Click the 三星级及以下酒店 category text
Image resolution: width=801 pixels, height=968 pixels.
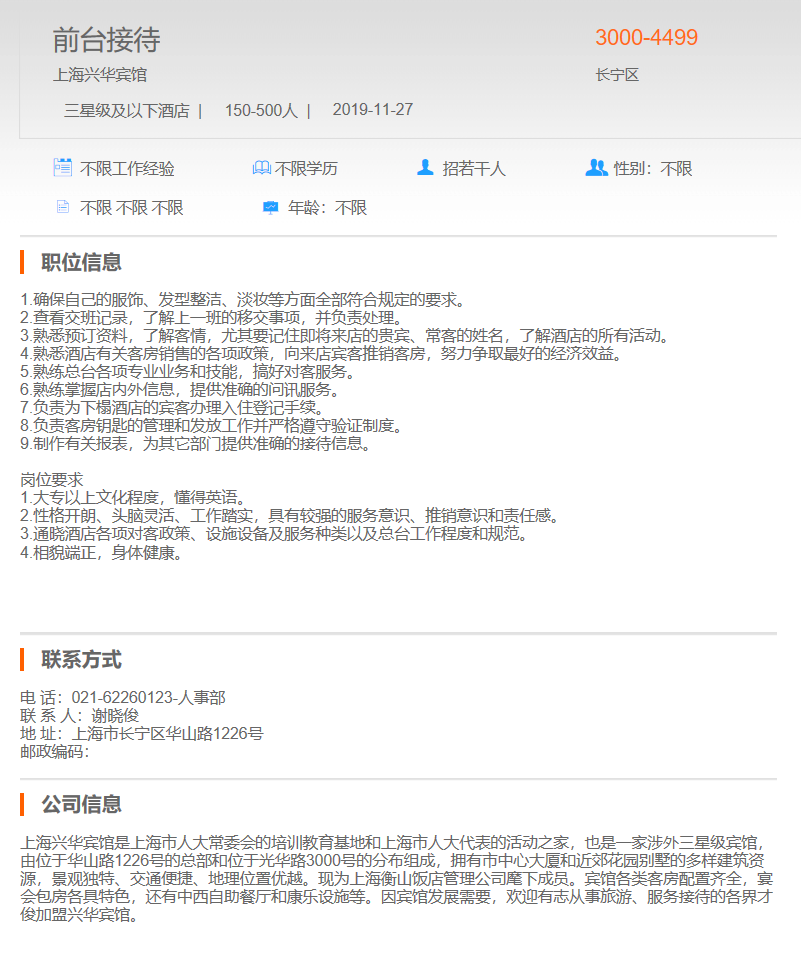[126, 110]
